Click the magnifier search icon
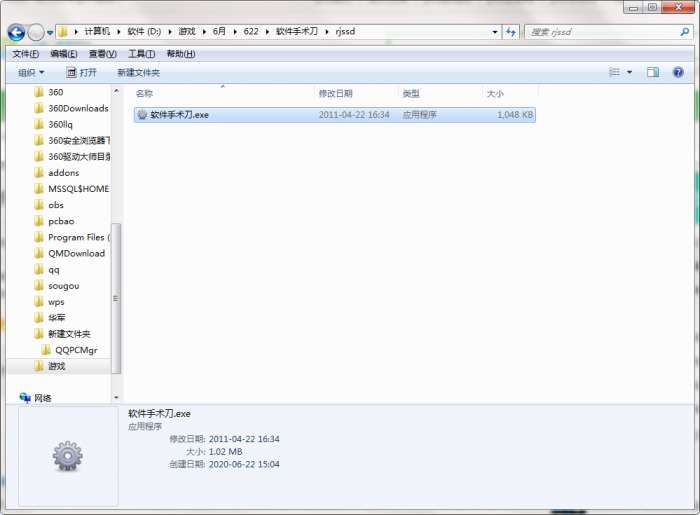Image resolution: width=700 pixels, height=515 pixels. click(685, 32)
